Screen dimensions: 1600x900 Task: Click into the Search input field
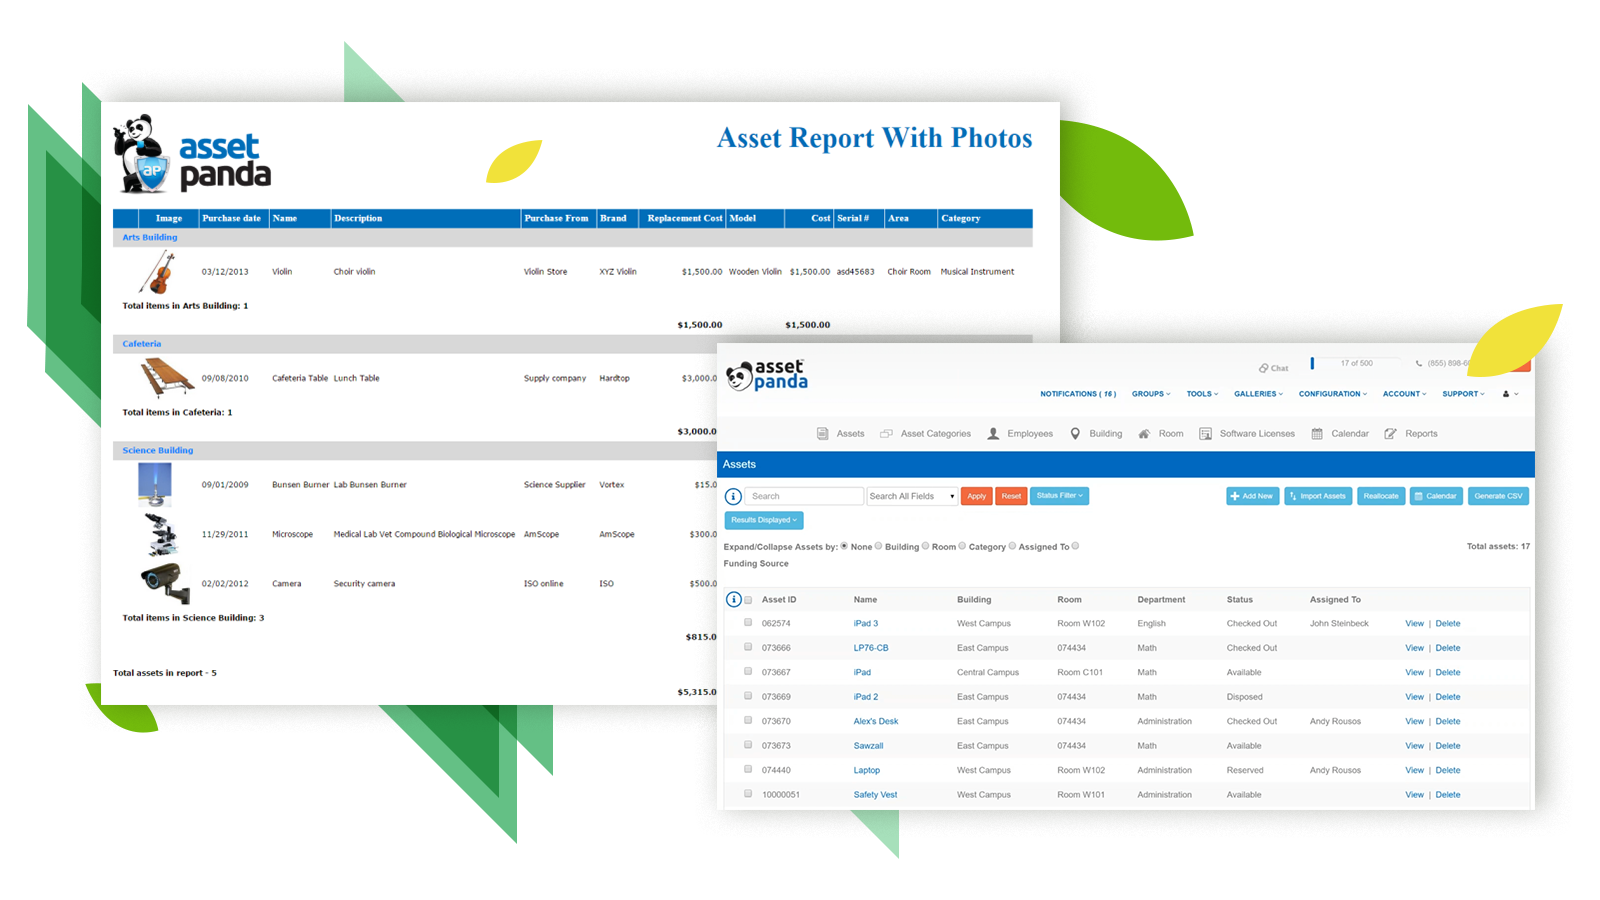[x=804, y=496]
